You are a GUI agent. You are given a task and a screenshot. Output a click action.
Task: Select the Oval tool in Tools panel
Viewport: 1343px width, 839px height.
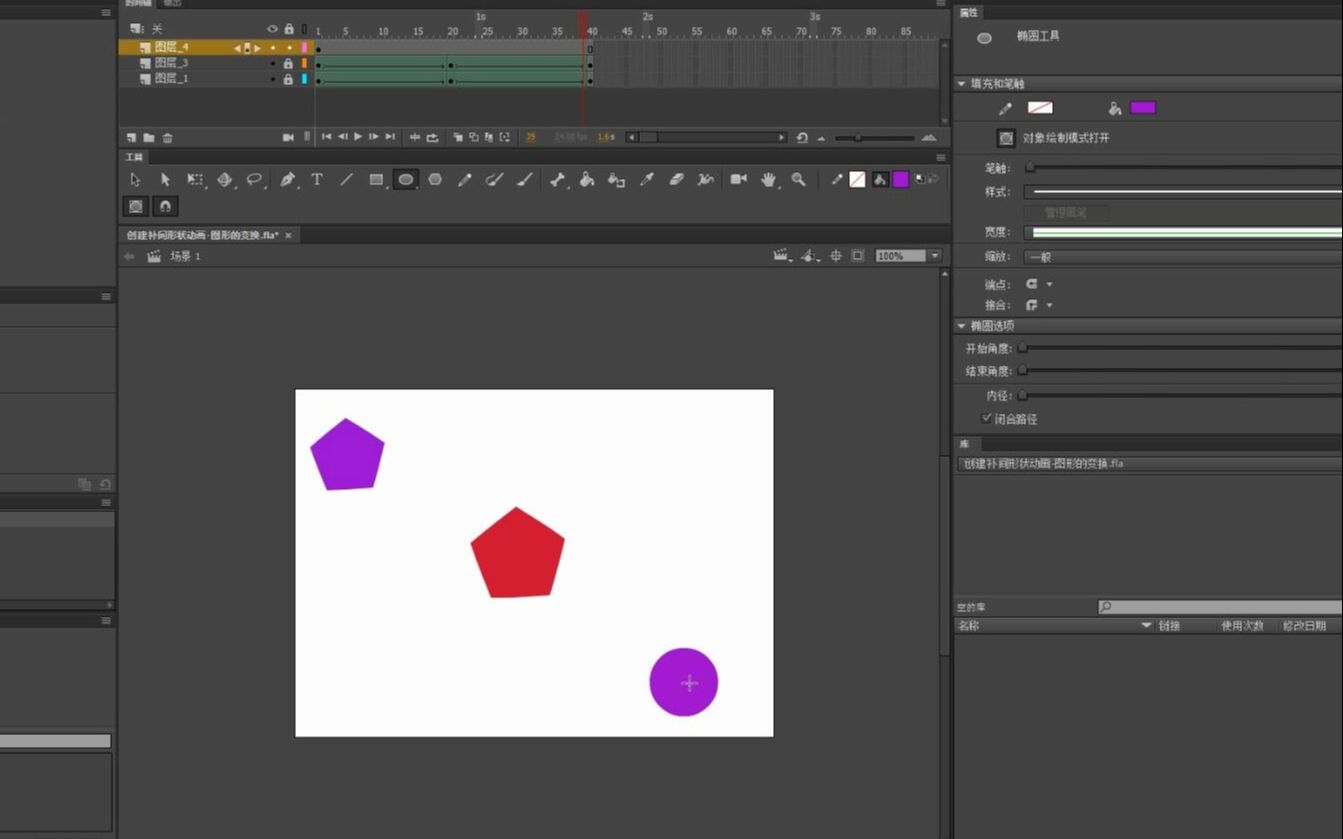point(405,180)
